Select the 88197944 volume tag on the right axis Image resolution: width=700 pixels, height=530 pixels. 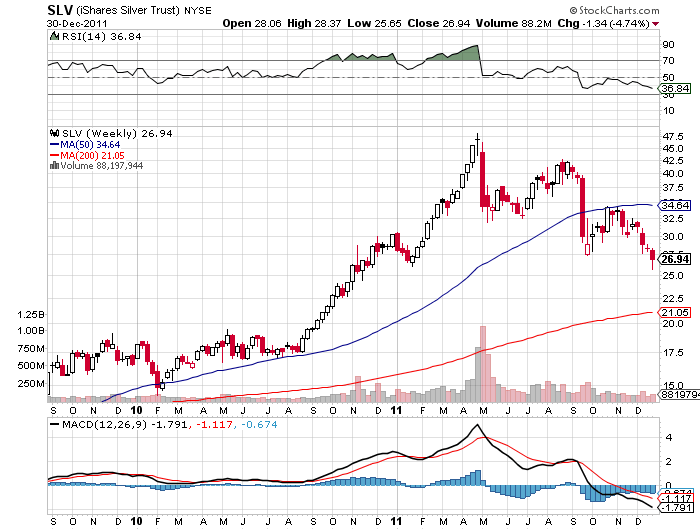click(679, 394)
